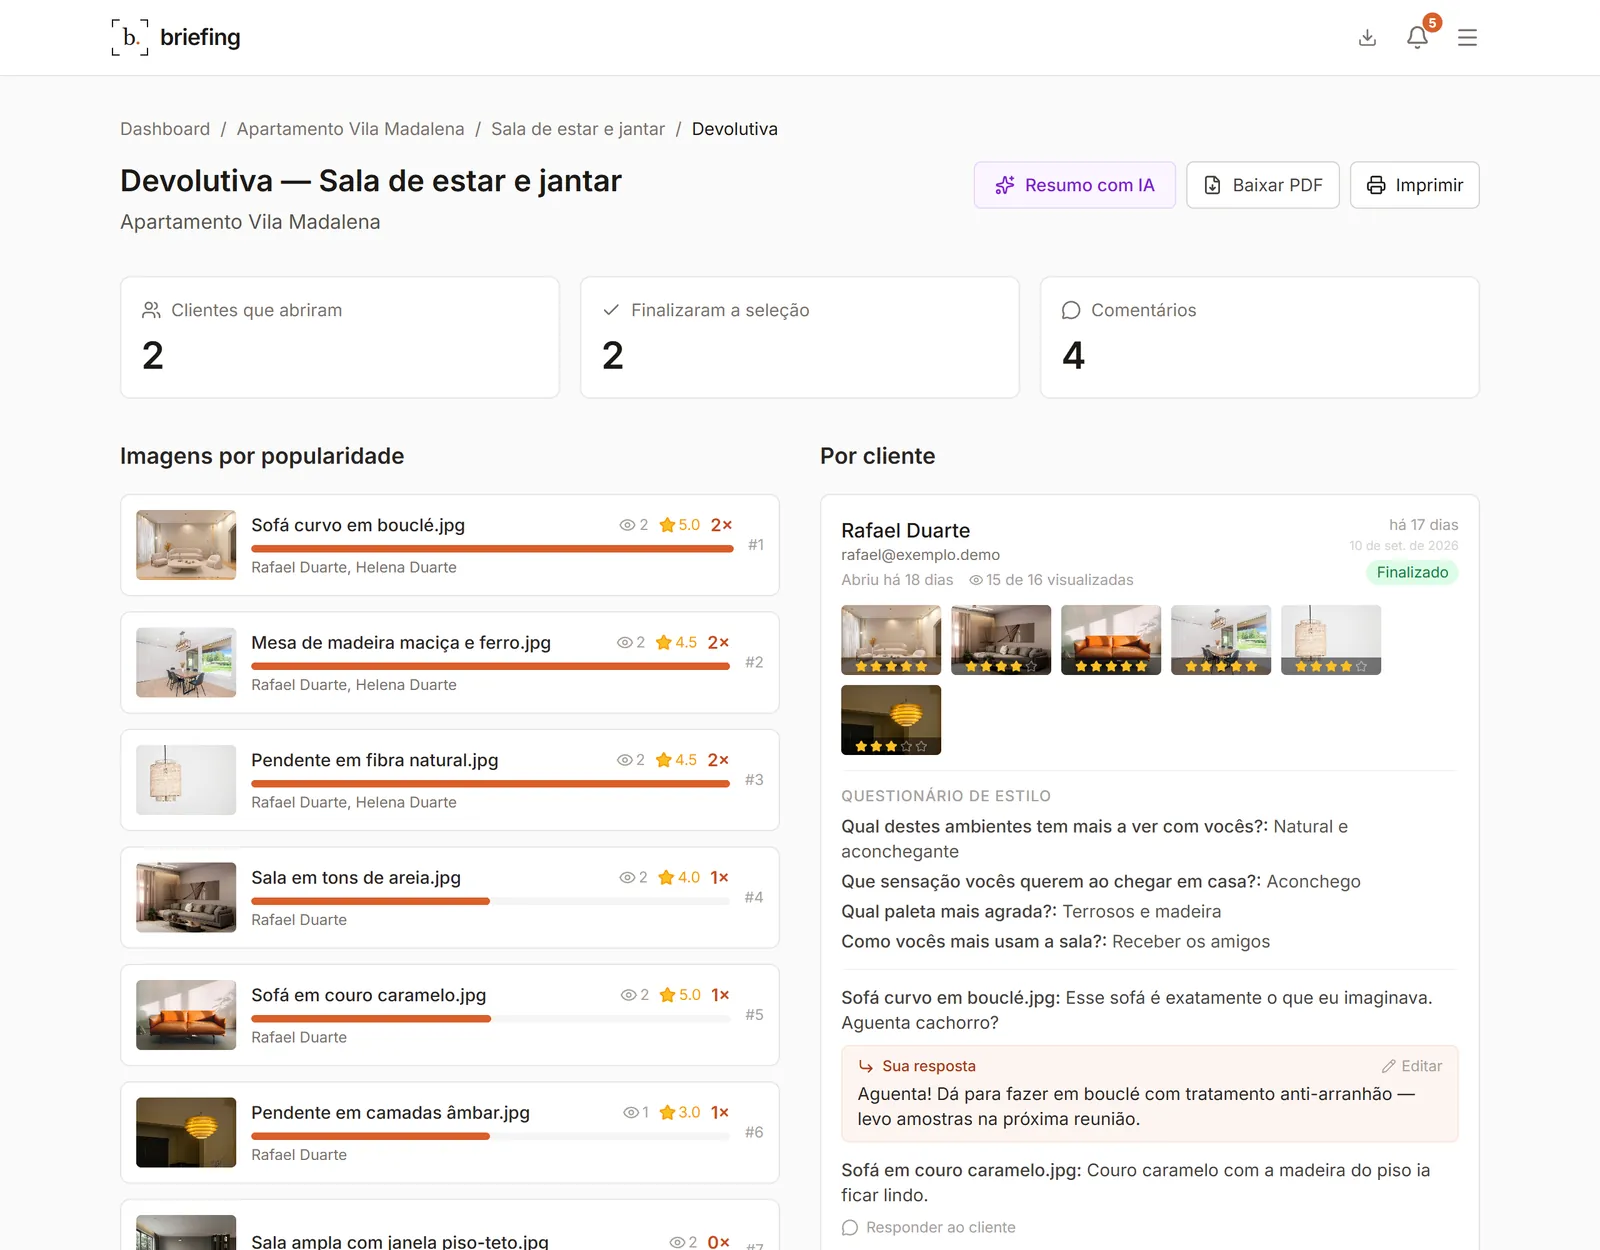Screen dimensions: 1600x1250
Task: Open Apartamento Vila Madalena breadcrumb
Action: tap(351, 129)
